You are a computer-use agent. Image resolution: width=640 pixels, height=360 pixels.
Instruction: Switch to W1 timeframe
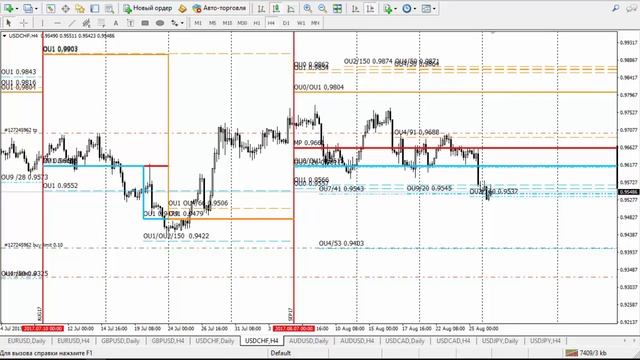point(301,23)
